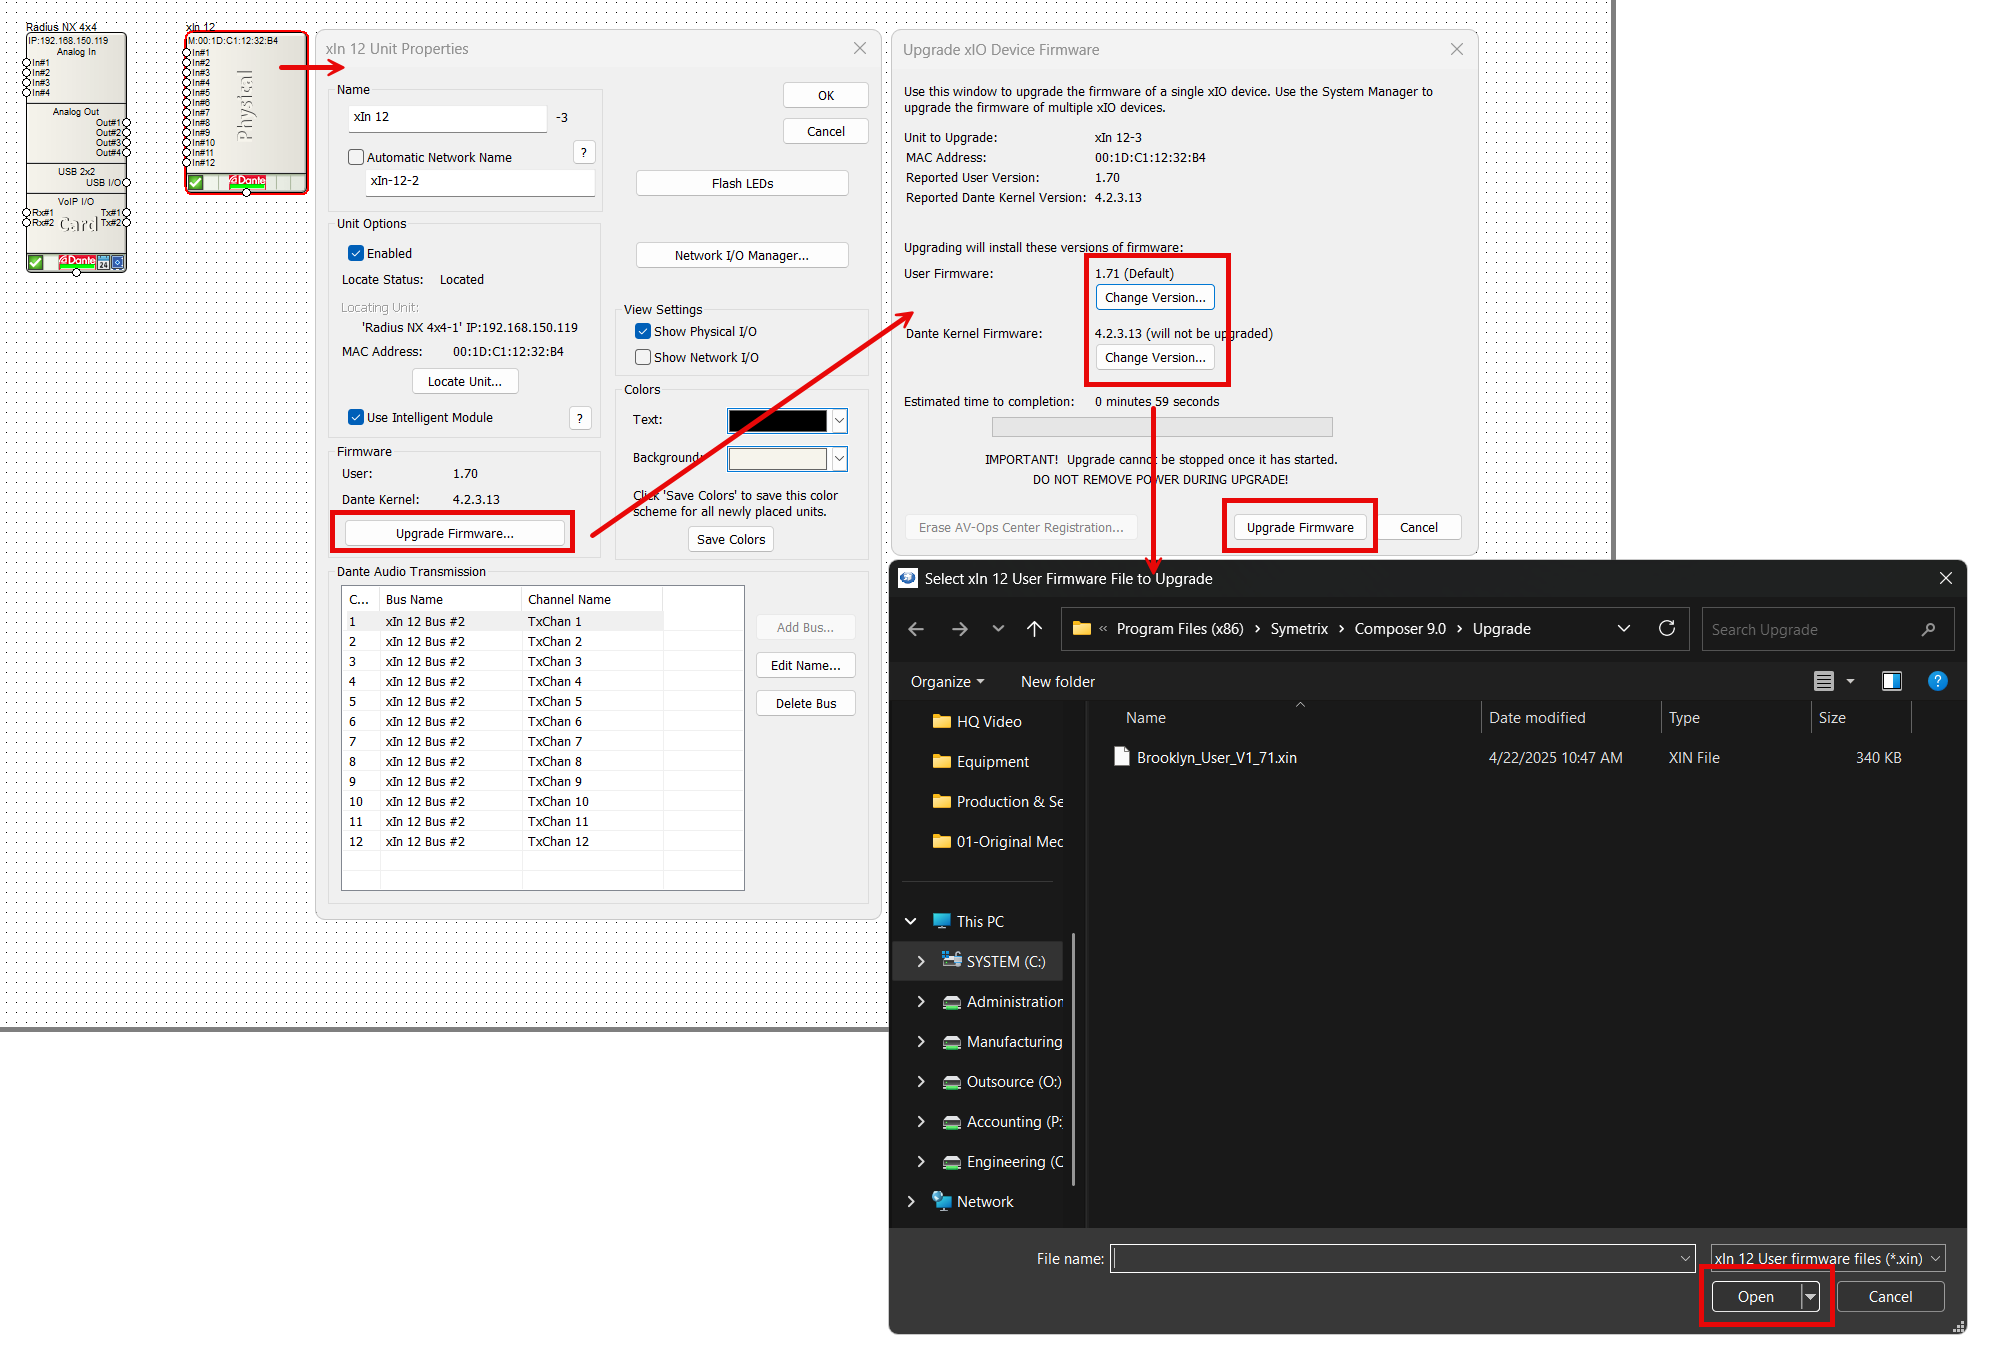The height and width of the screenshot is (1361, 1993).
Task: Click Delete Bus button
Action: pyautogui.click(x=805, y=703)
